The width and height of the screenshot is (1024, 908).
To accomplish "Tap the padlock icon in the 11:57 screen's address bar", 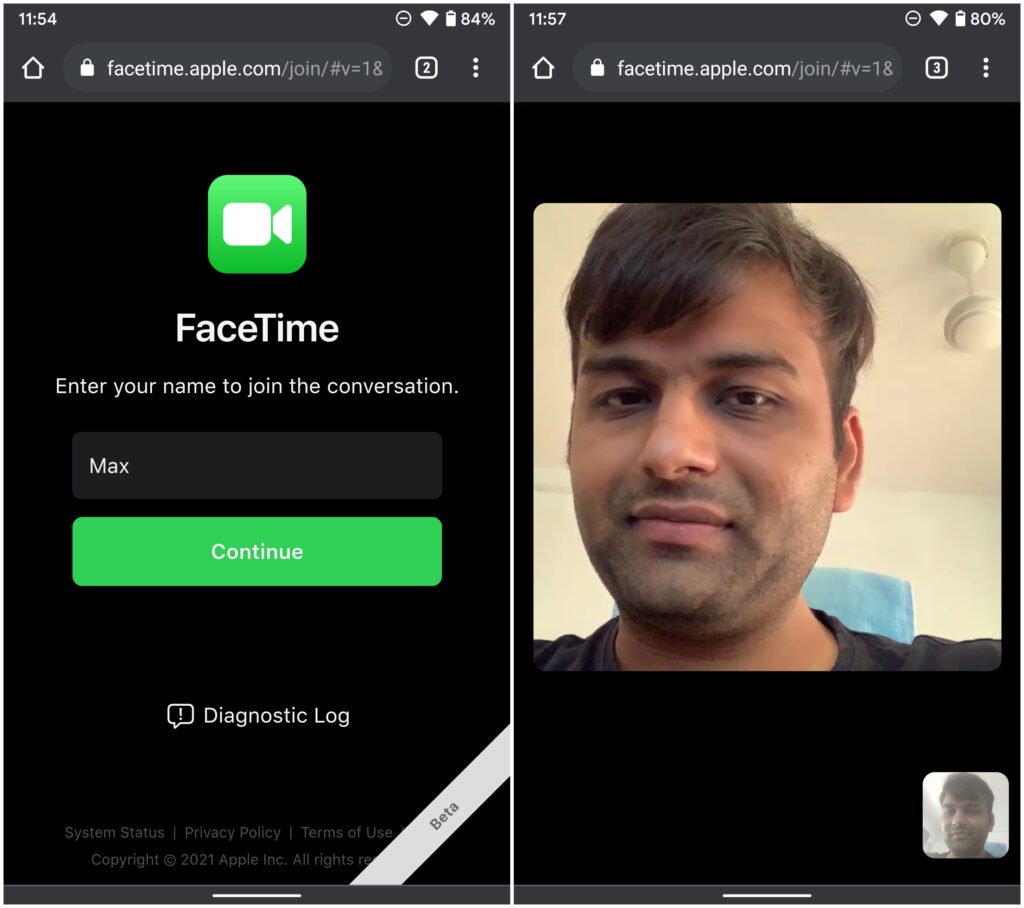I will pos(597,68).
